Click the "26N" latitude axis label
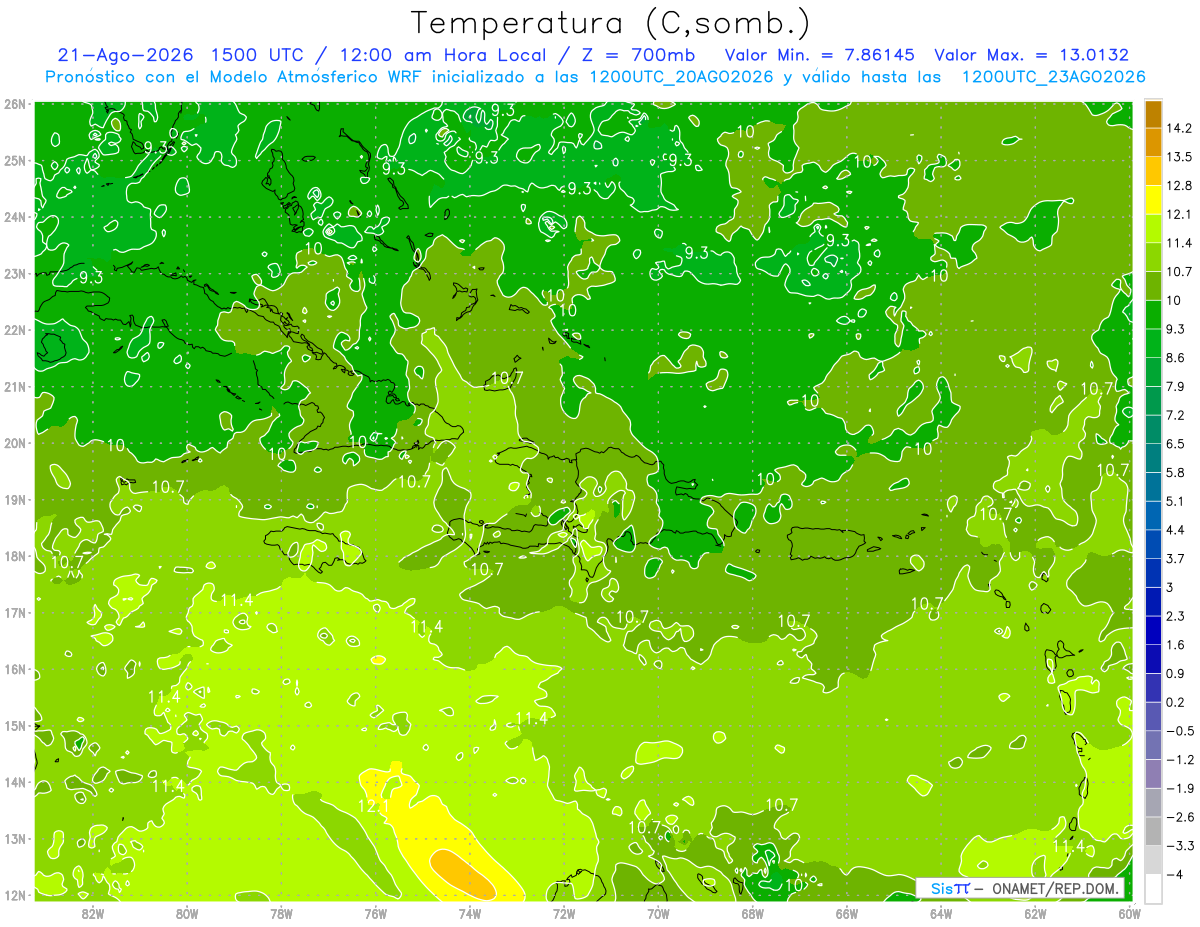 click(14, 104)
